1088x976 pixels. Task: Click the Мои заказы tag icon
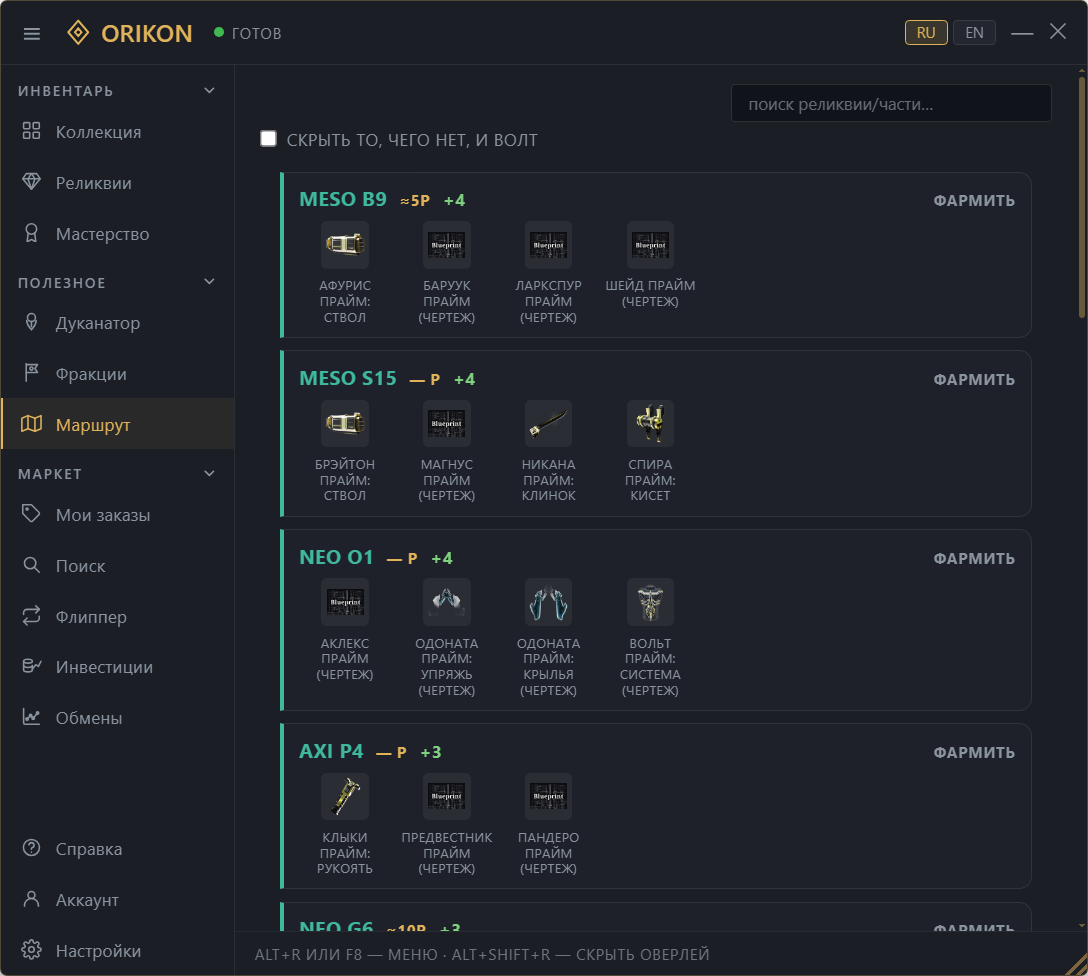(x=31, y=514)
